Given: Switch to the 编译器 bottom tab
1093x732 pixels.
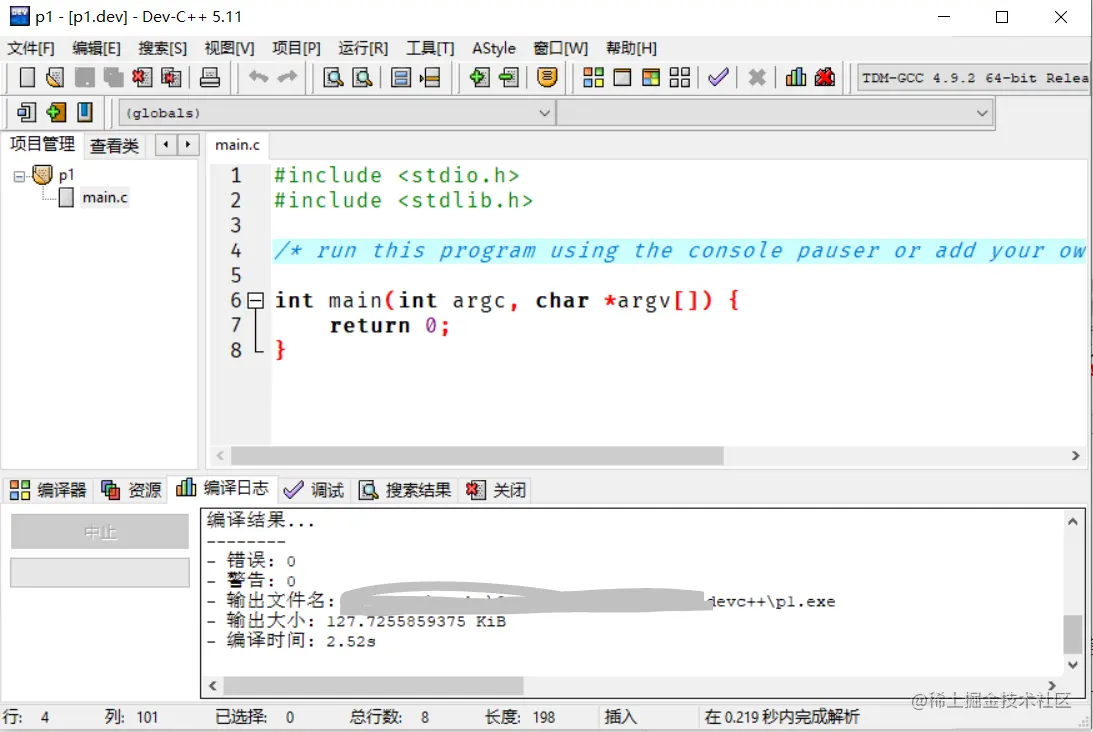Looking at the screenshot, I should (x=48, y=490).
